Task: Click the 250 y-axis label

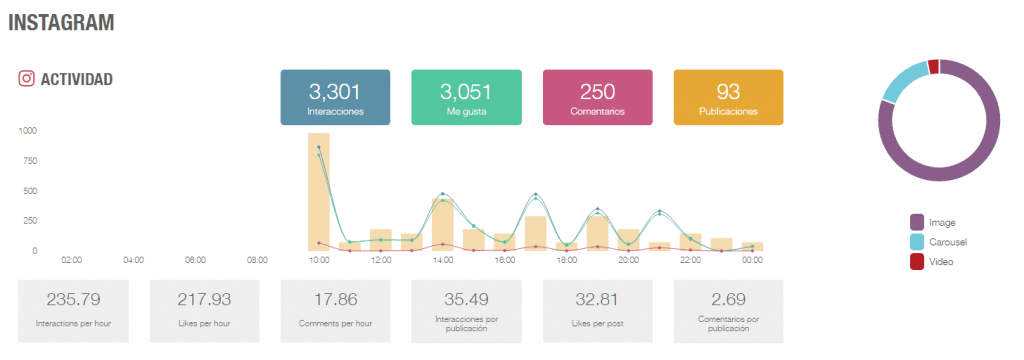Action: (x=31, y=221)
